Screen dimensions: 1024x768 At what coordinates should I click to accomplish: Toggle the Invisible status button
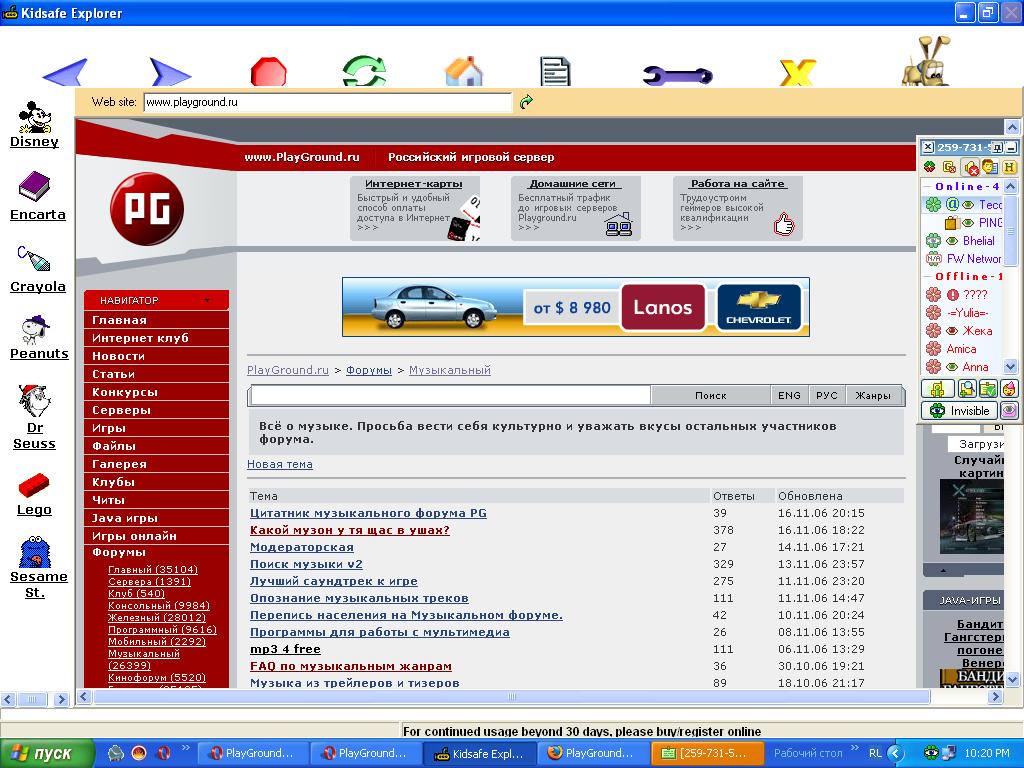click(958, 411)
